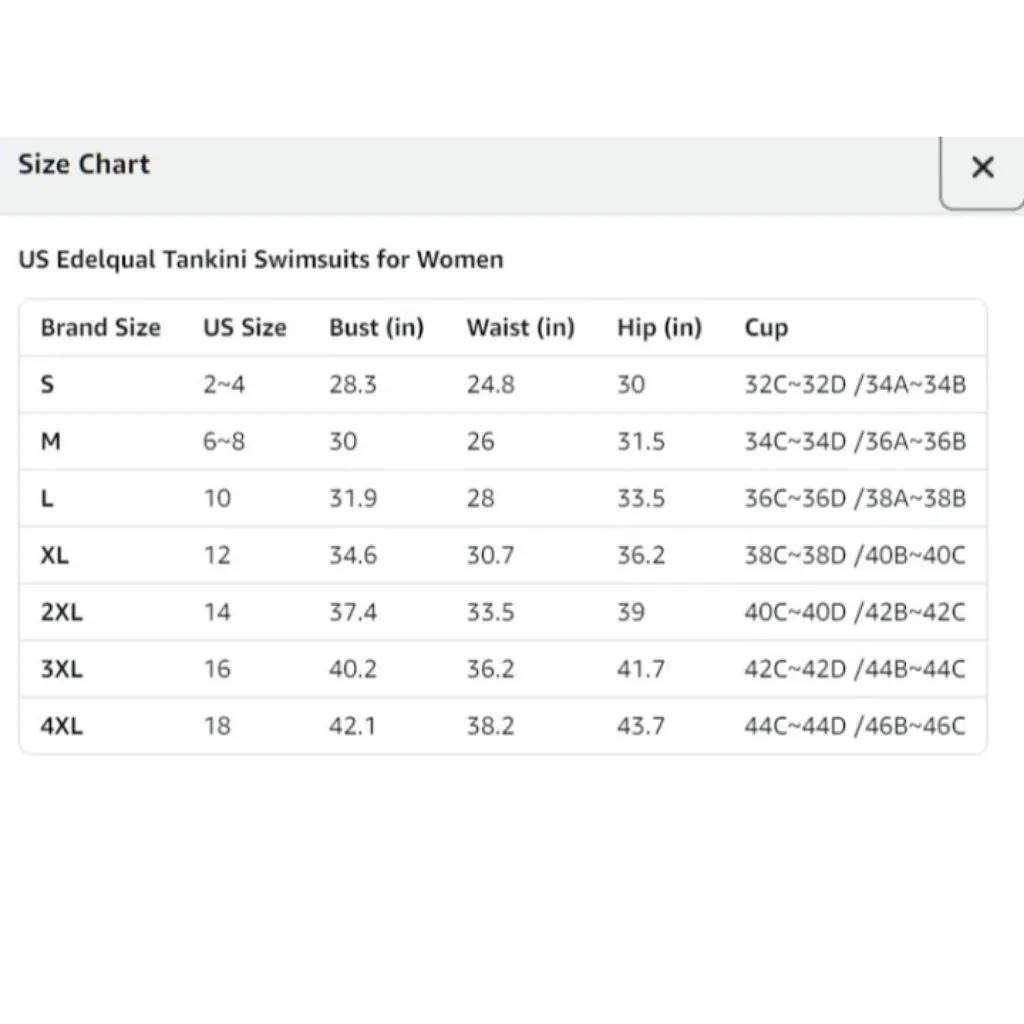The height and width of the screenshot is (1024, 1024).
Task: Click the M brand size row label
Action: point(50,442)
